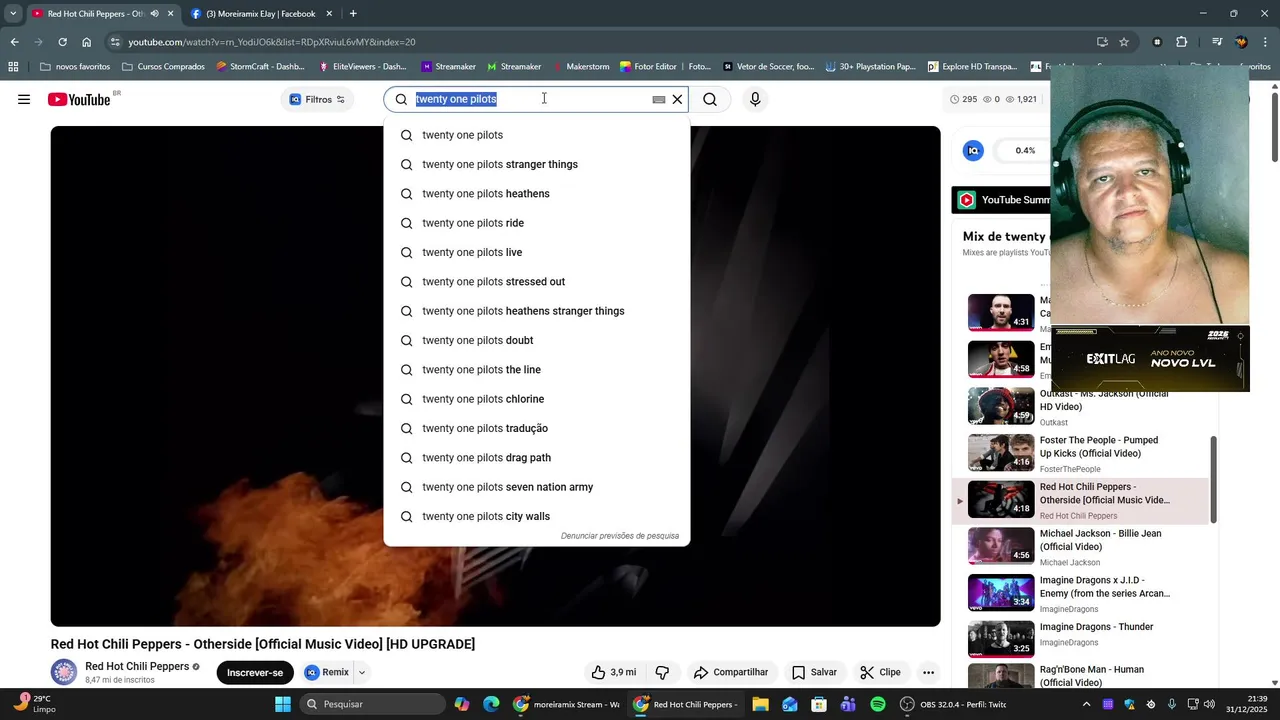Open the 'Cursos Comprados' bookmark folder
The width and height of the screenshot is (1280, 720).
tap(163, 67)
